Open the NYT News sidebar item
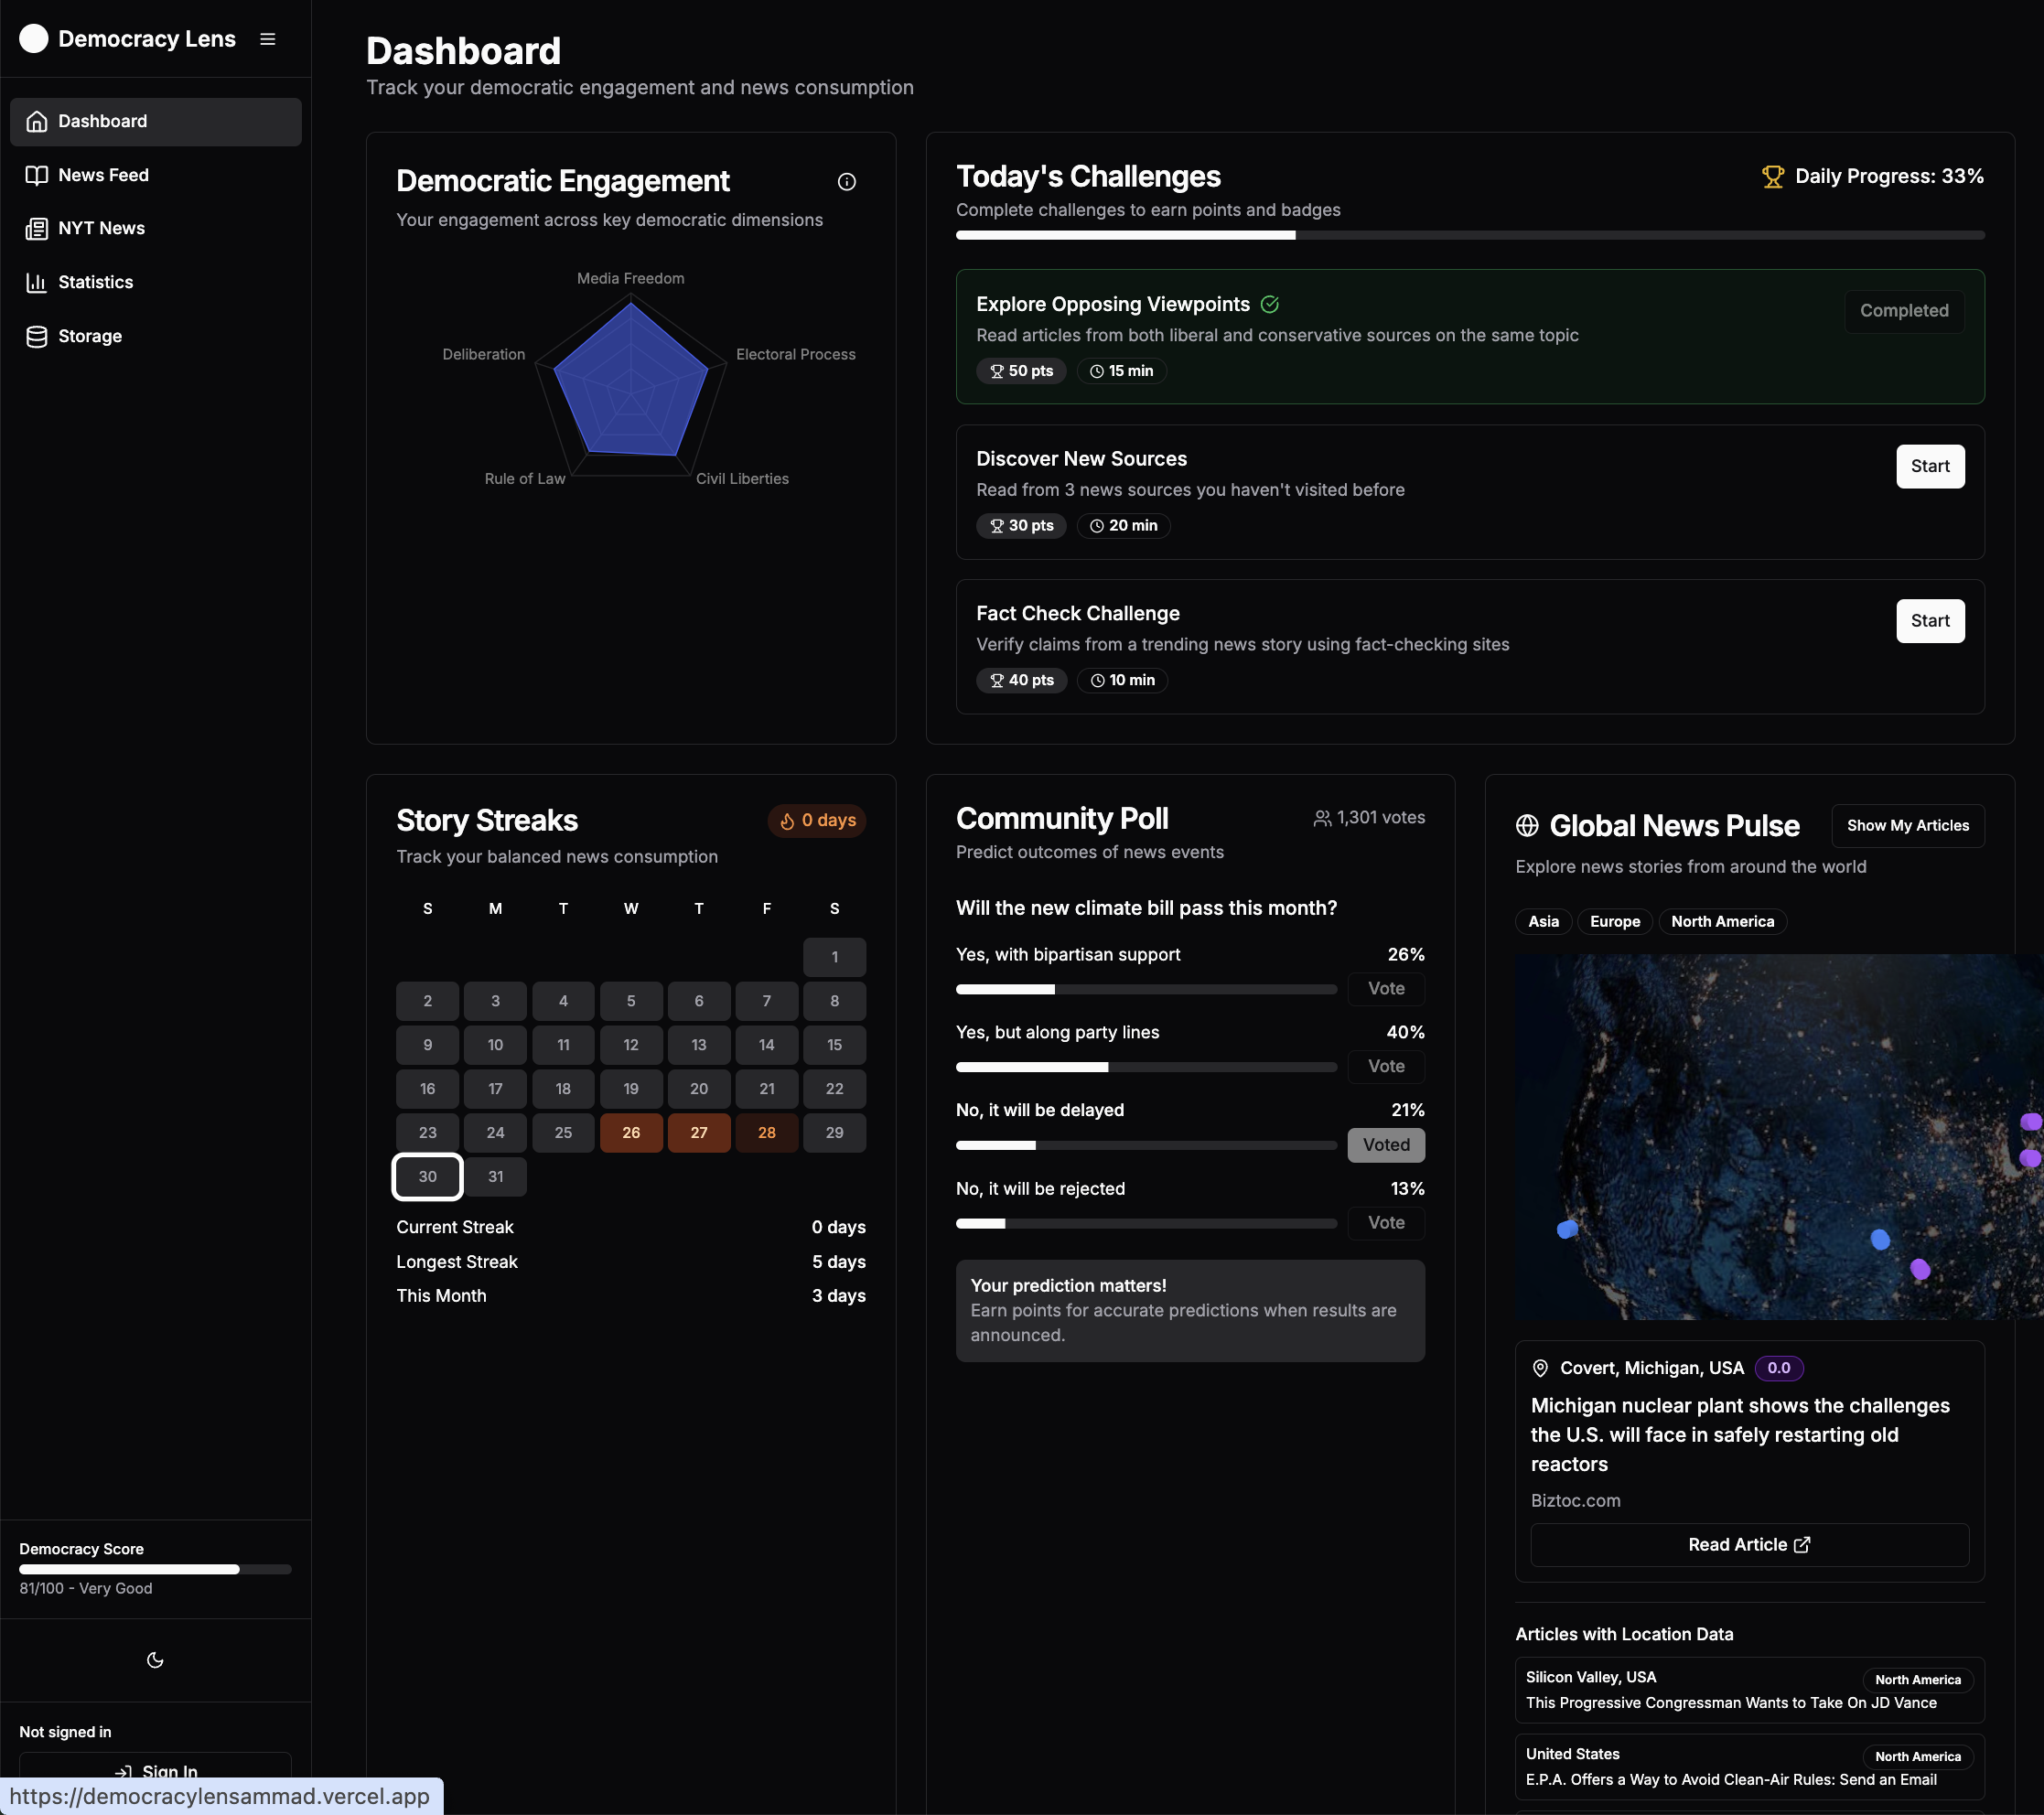2044x1815 pixels. (x=101, y=228)
